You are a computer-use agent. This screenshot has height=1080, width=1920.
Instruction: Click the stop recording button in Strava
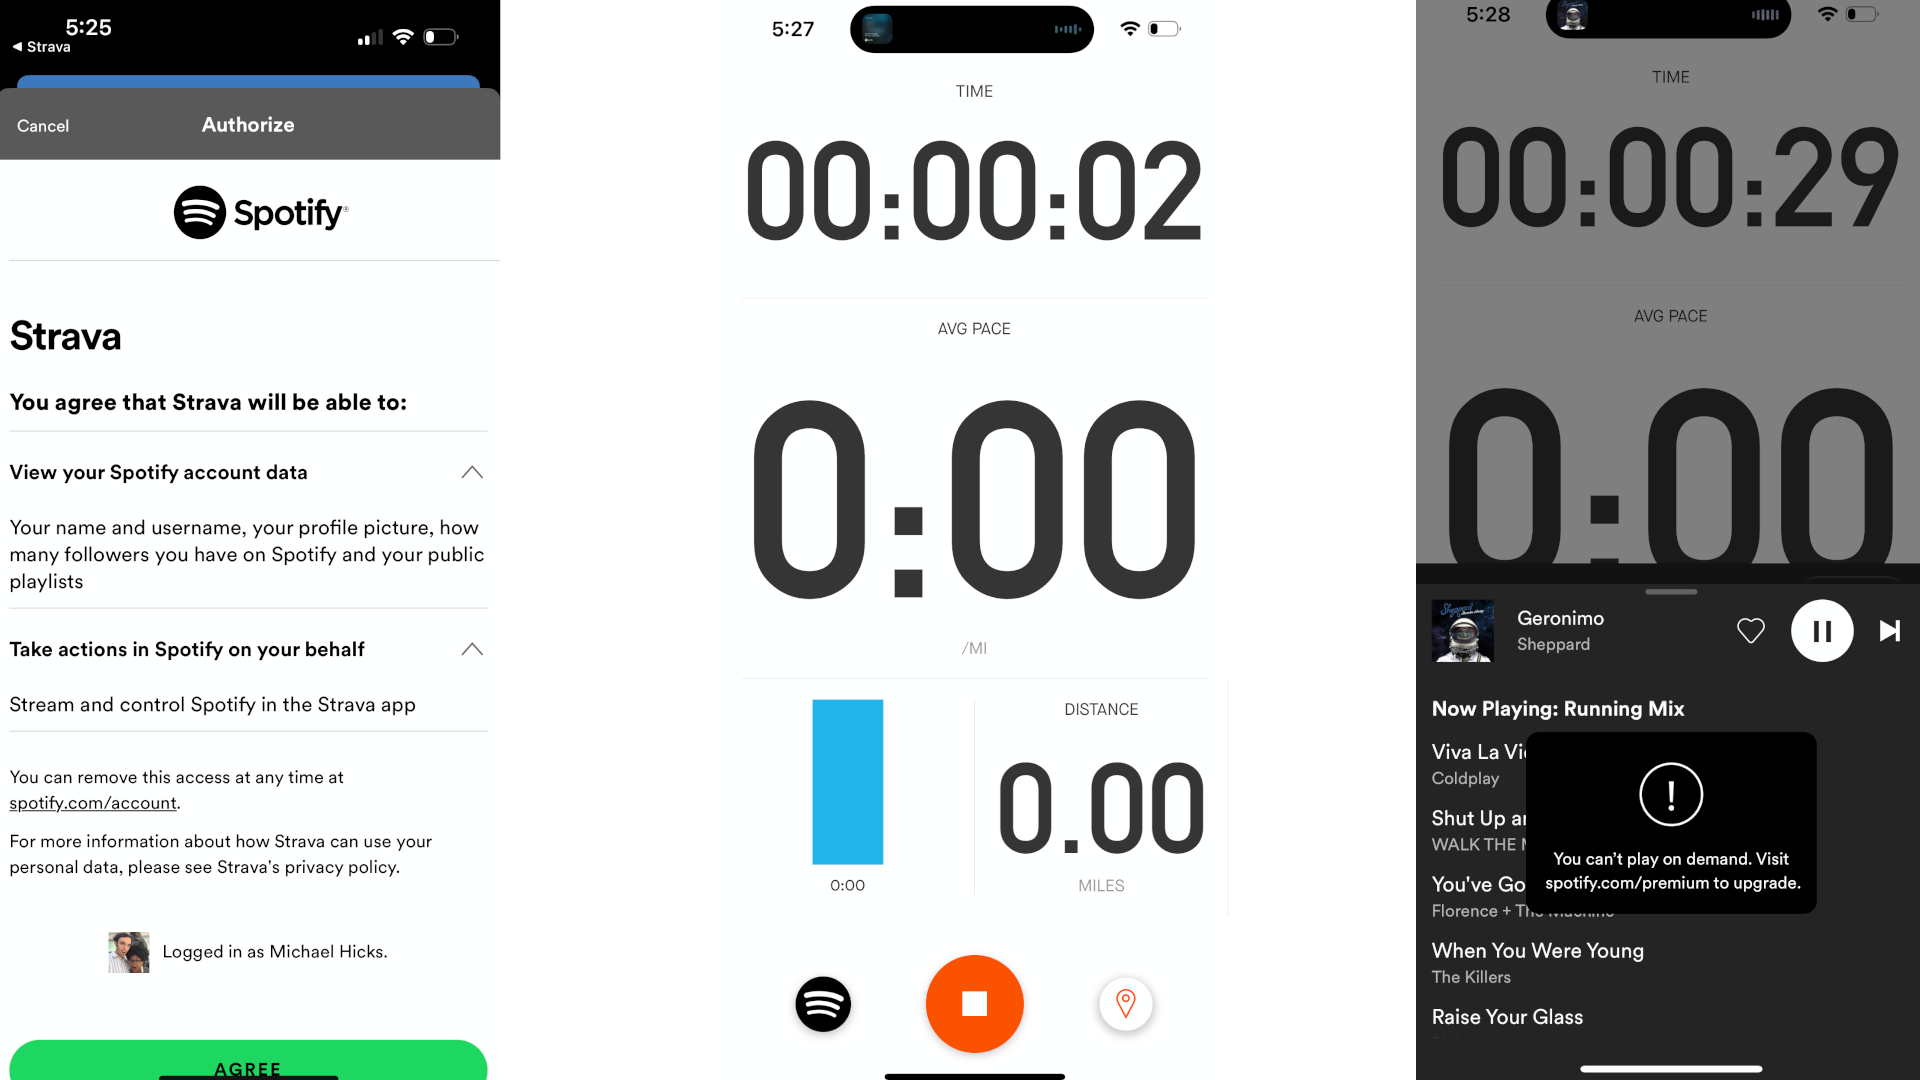coord(975,1004)
